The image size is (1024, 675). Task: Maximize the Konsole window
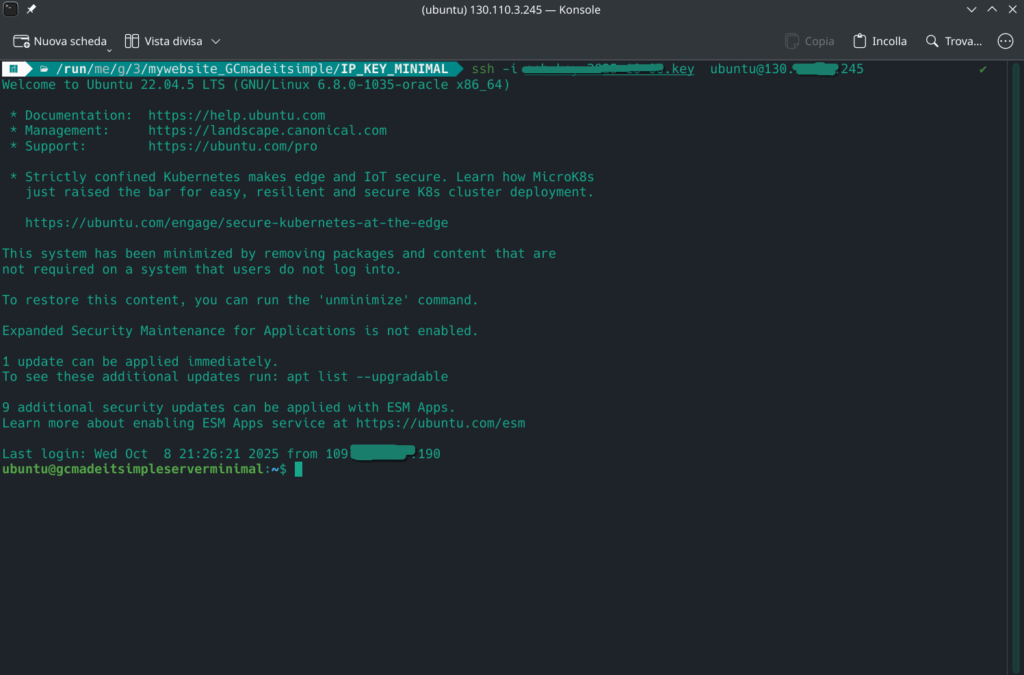click(991, 10)
